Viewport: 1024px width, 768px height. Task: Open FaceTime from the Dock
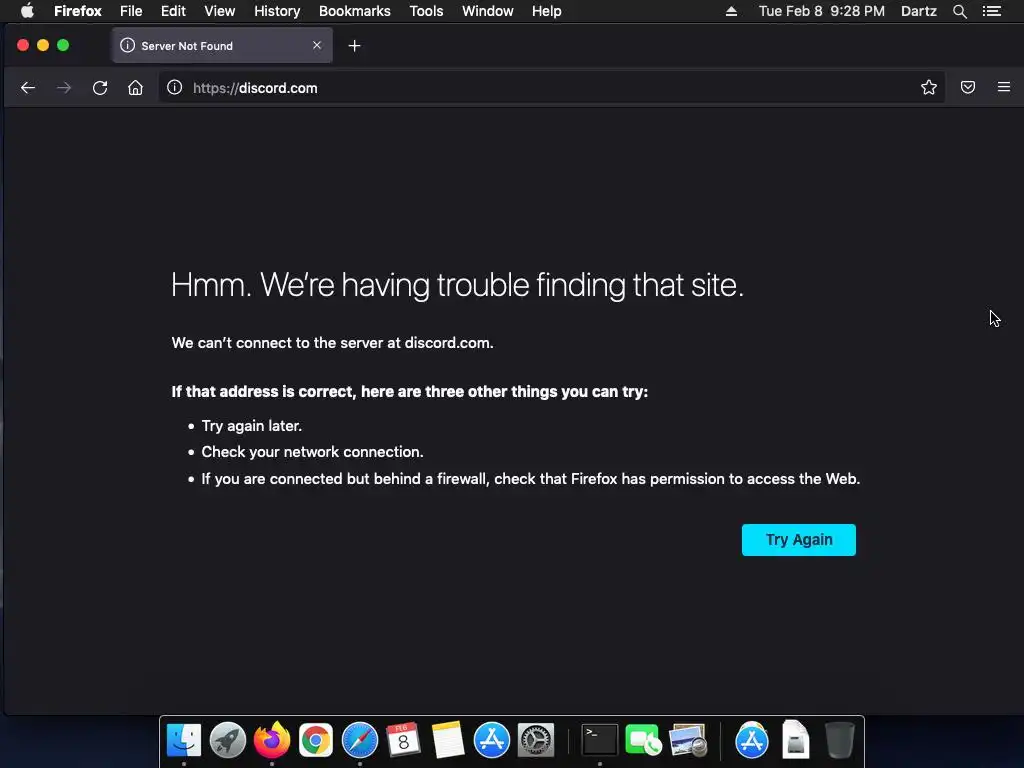click(643, 741)
